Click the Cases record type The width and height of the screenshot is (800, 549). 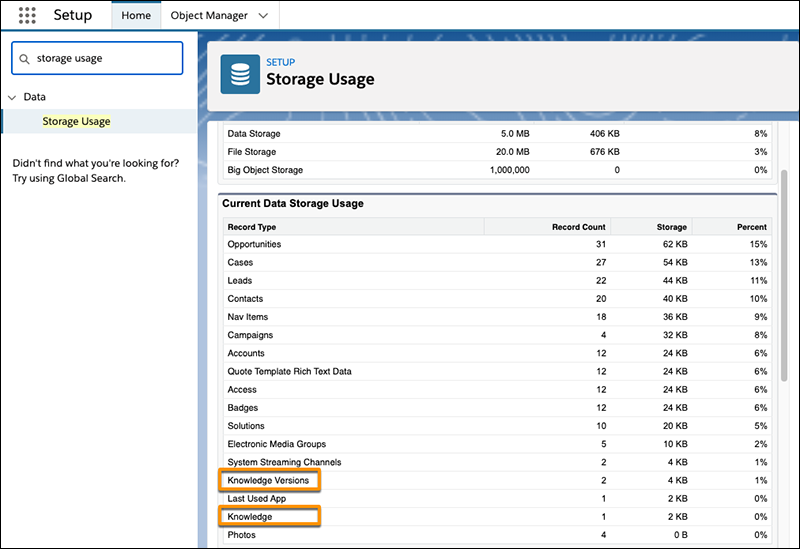[240, 262]
